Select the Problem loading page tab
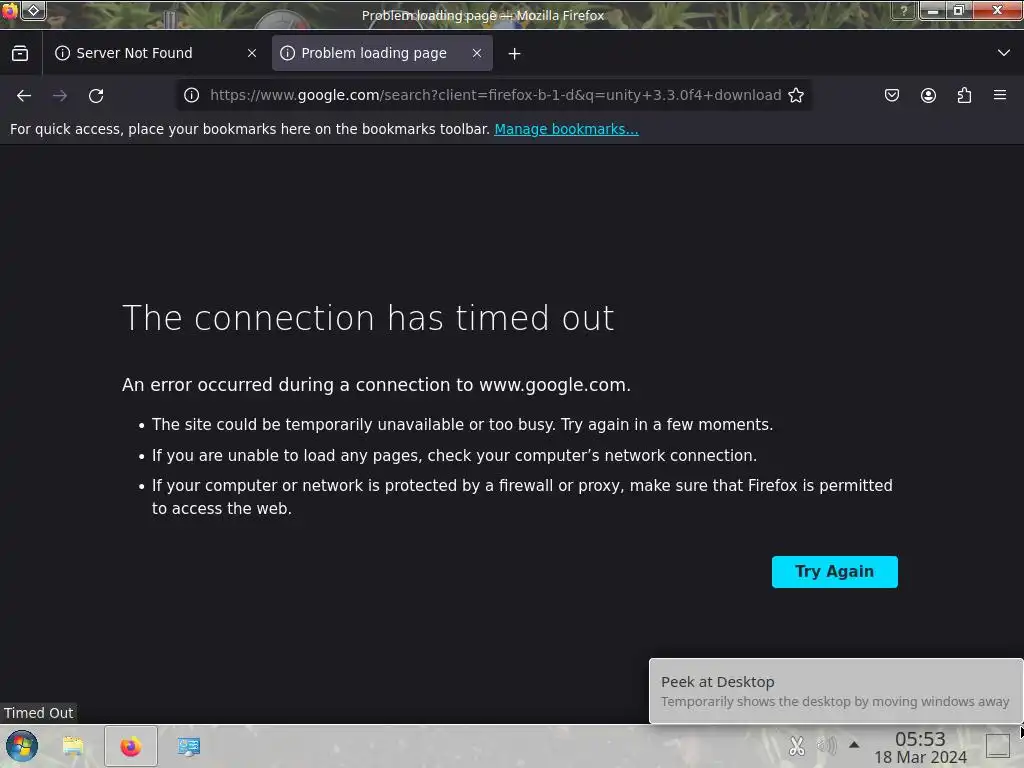Screen dimensions: 1024x768 tap(382, 54)
